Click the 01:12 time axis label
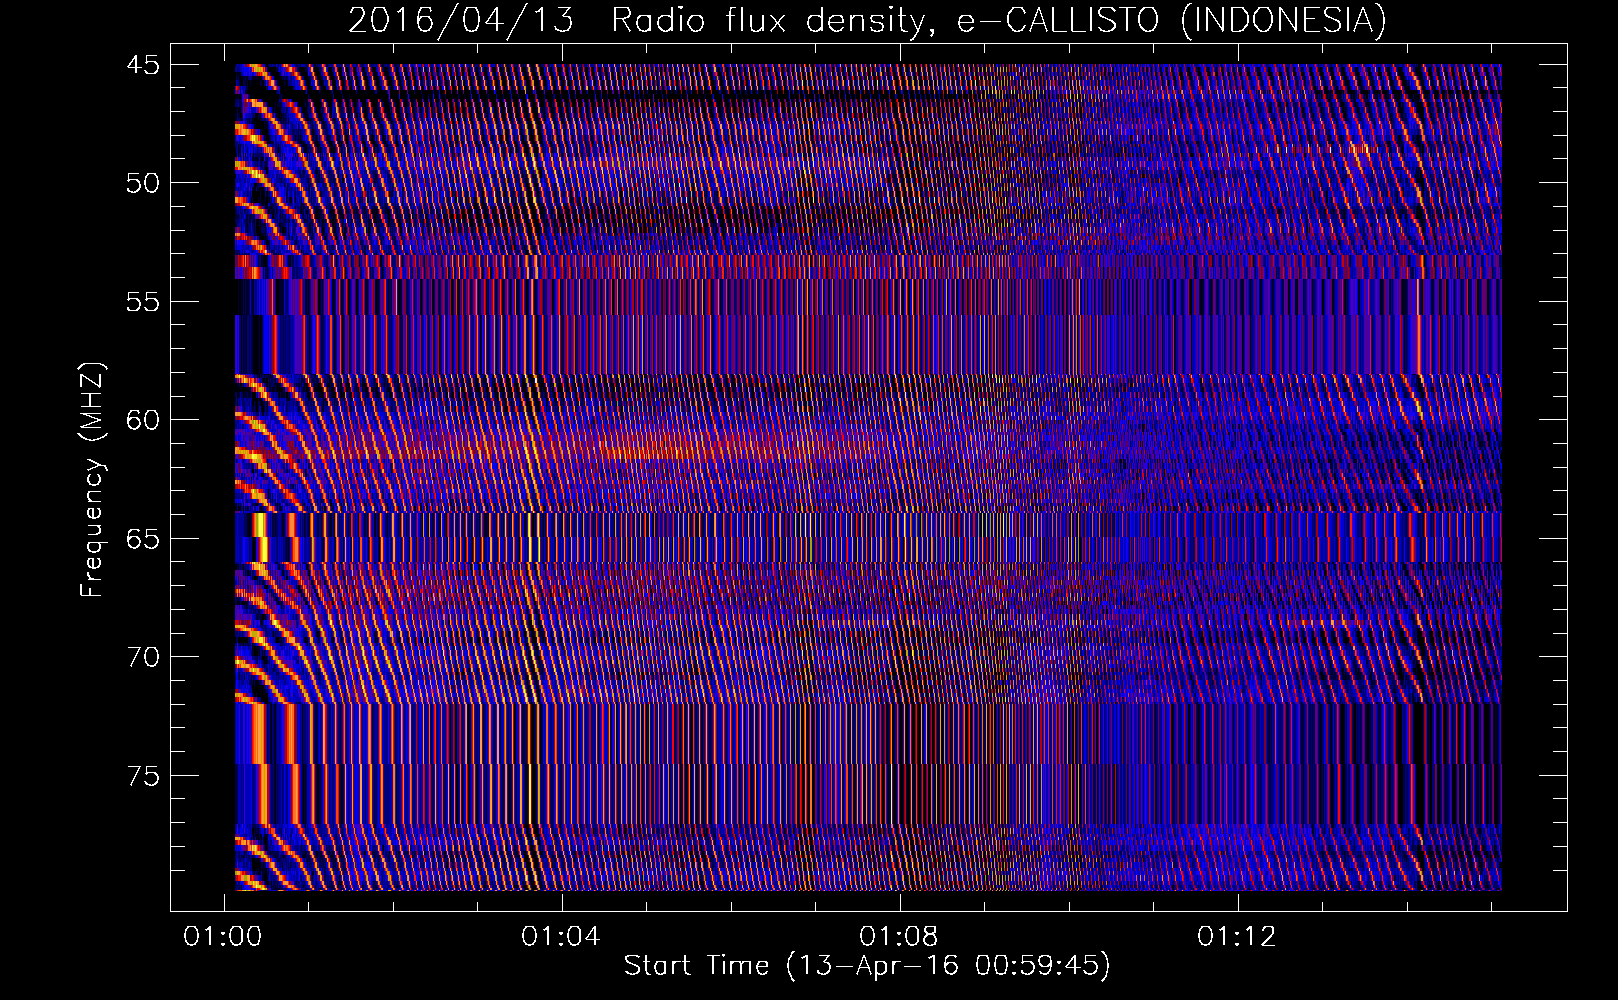The width and height of the screenshot is (1618, 1000). coord(1237,936)
